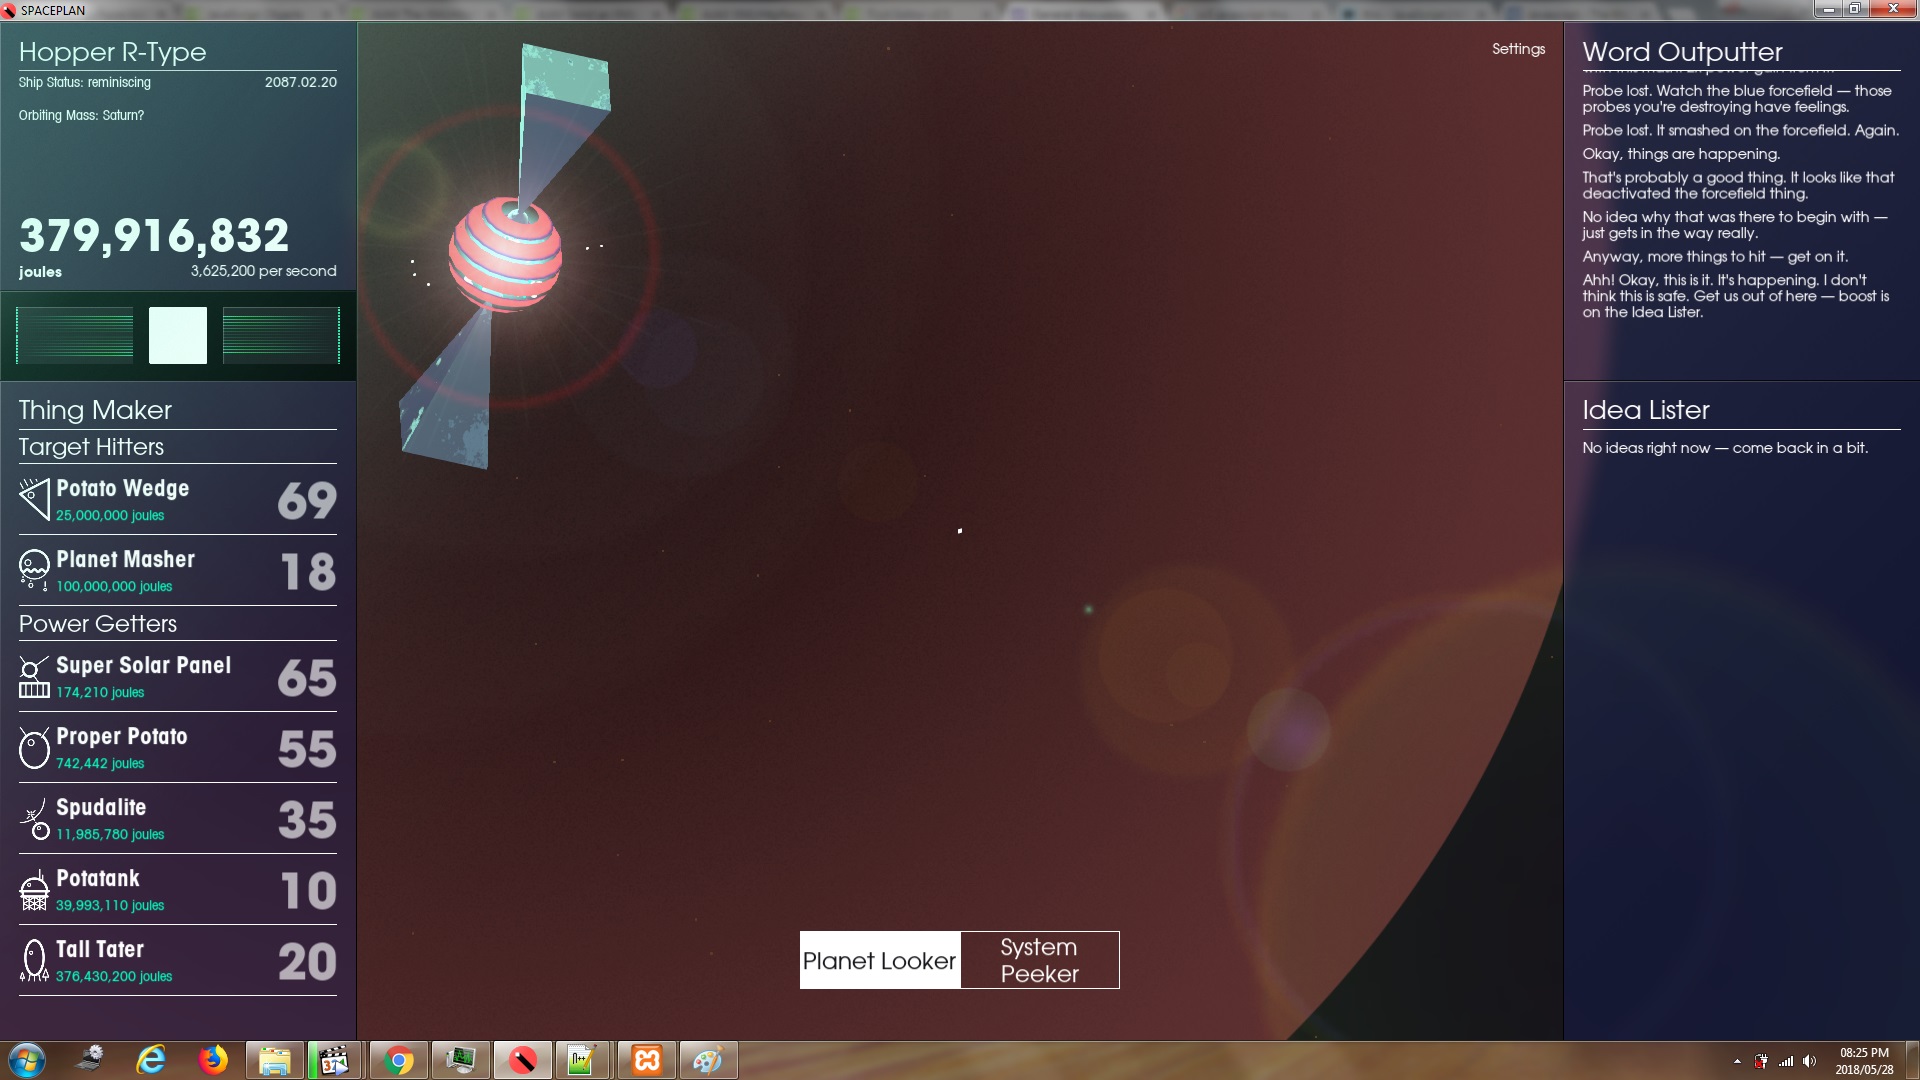Image resolution: width=1920 pixels, height=1080 pixels.
Task: Click the white square kinetigen button
Action: [x=178, y=335]
